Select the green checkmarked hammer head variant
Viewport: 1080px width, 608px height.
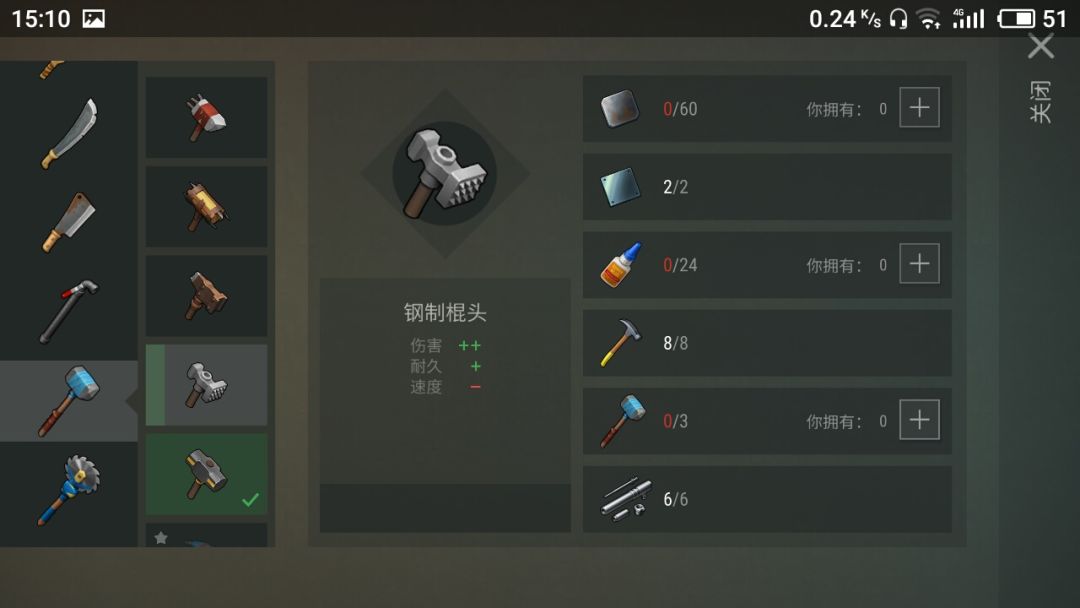tap(207, 474)
